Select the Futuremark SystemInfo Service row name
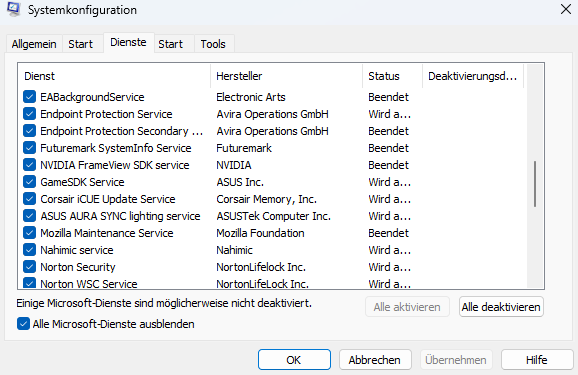Image resolution: width=578 pixels, height=375 pixels. [116, 148]
